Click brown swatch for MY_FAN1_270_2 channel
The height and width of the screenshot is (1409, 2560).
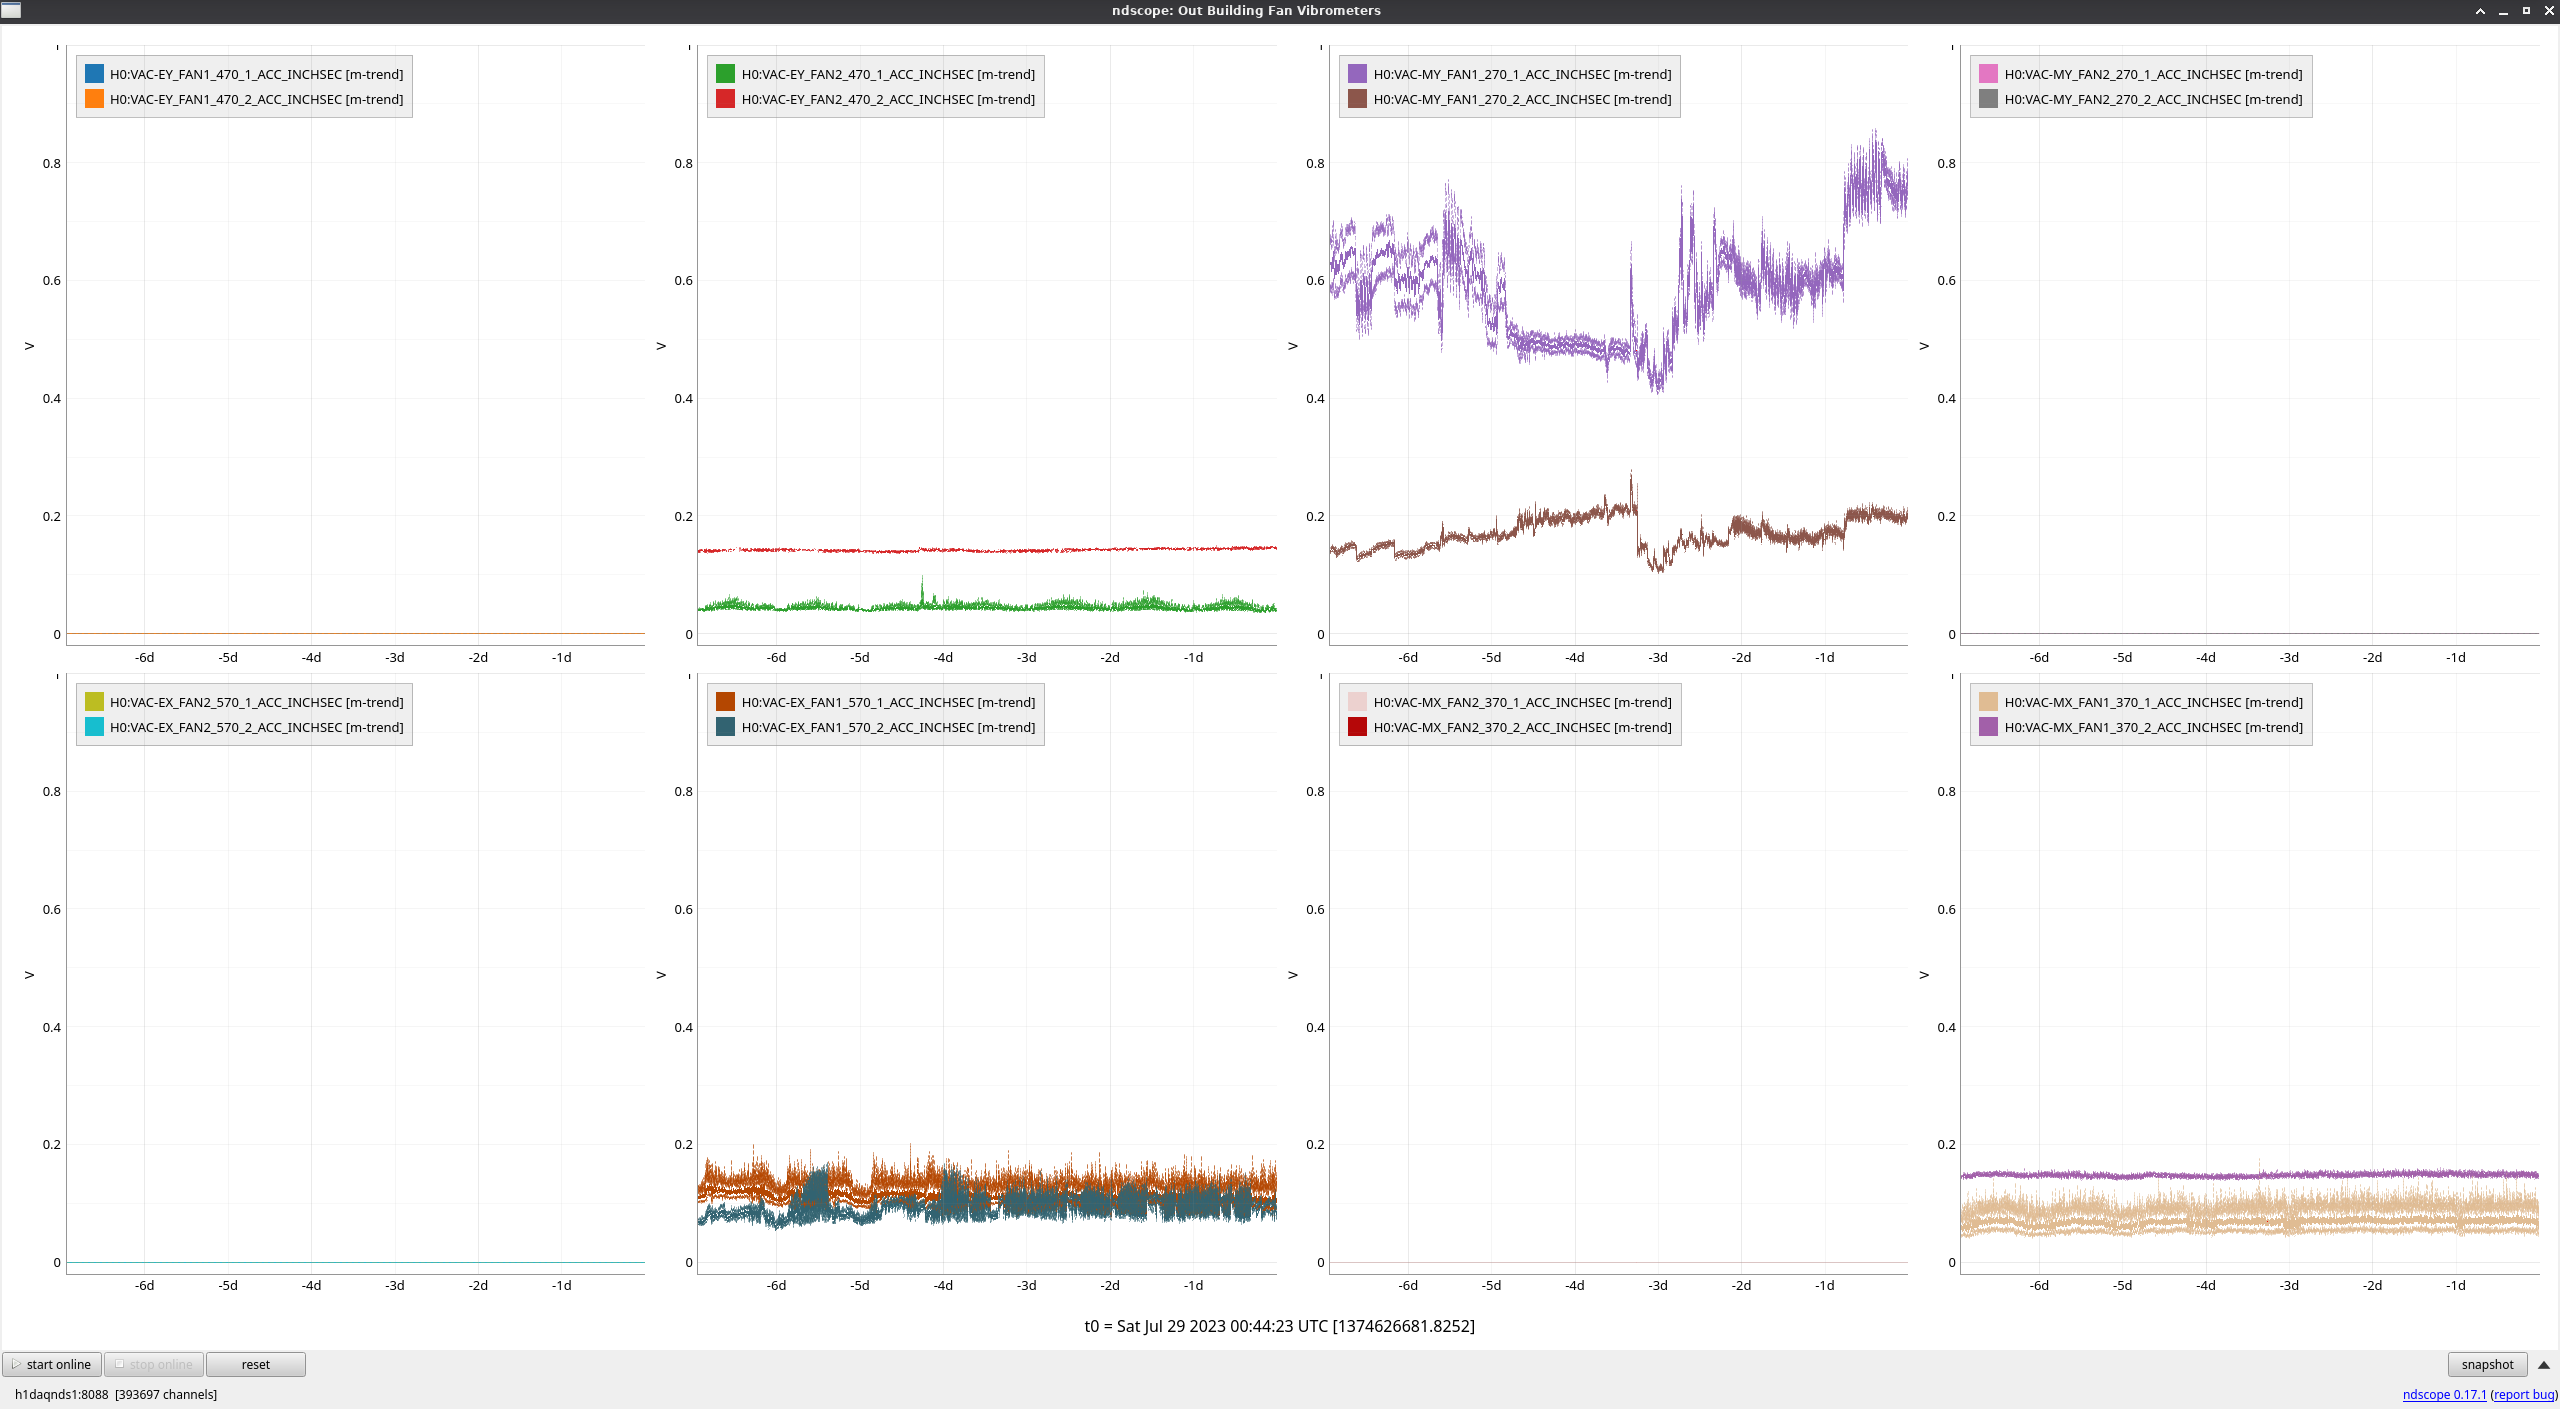[x=1357, y=99]
